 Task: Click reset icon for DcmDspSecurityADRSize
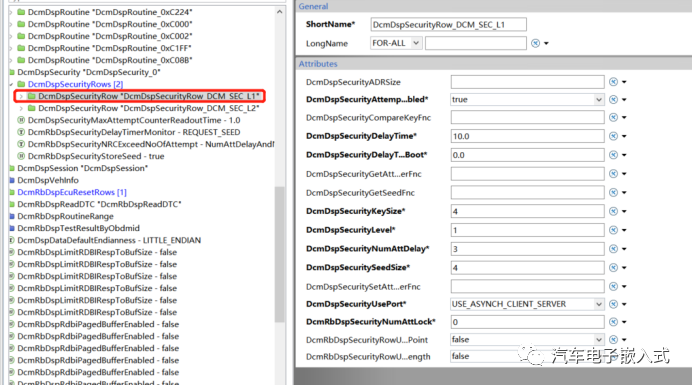[613, 82]
